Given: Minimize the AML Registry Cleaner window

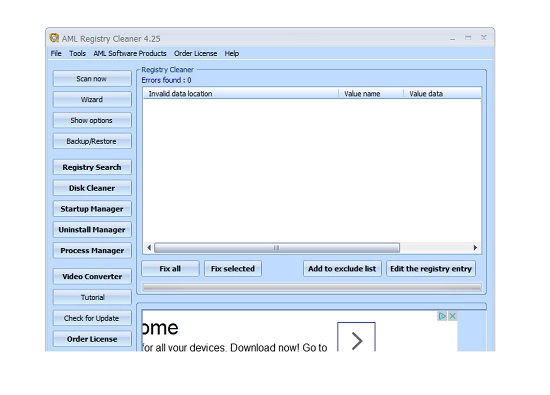Looking at the screenshot, I should coord(452,38).
